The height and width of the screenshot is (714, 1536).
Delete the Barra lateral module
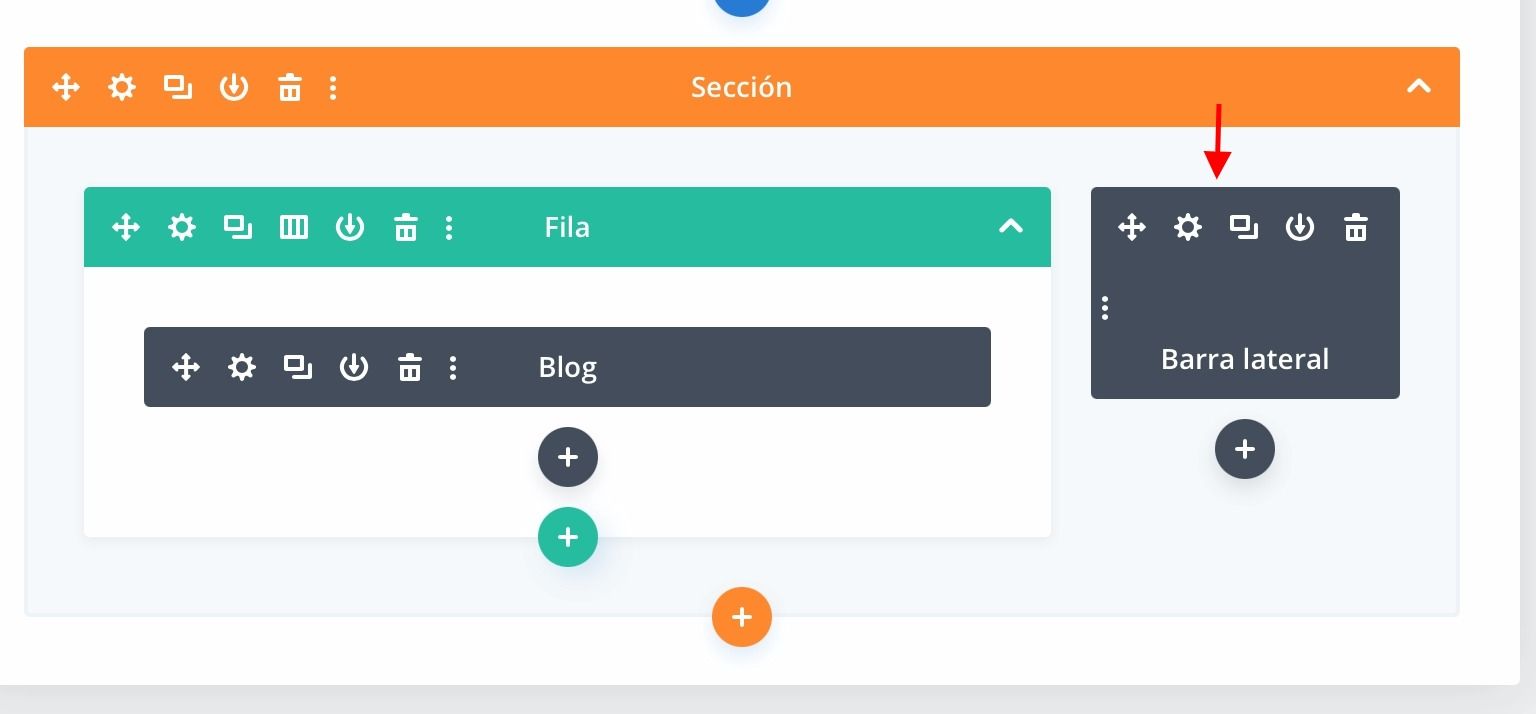[1356, 228]
